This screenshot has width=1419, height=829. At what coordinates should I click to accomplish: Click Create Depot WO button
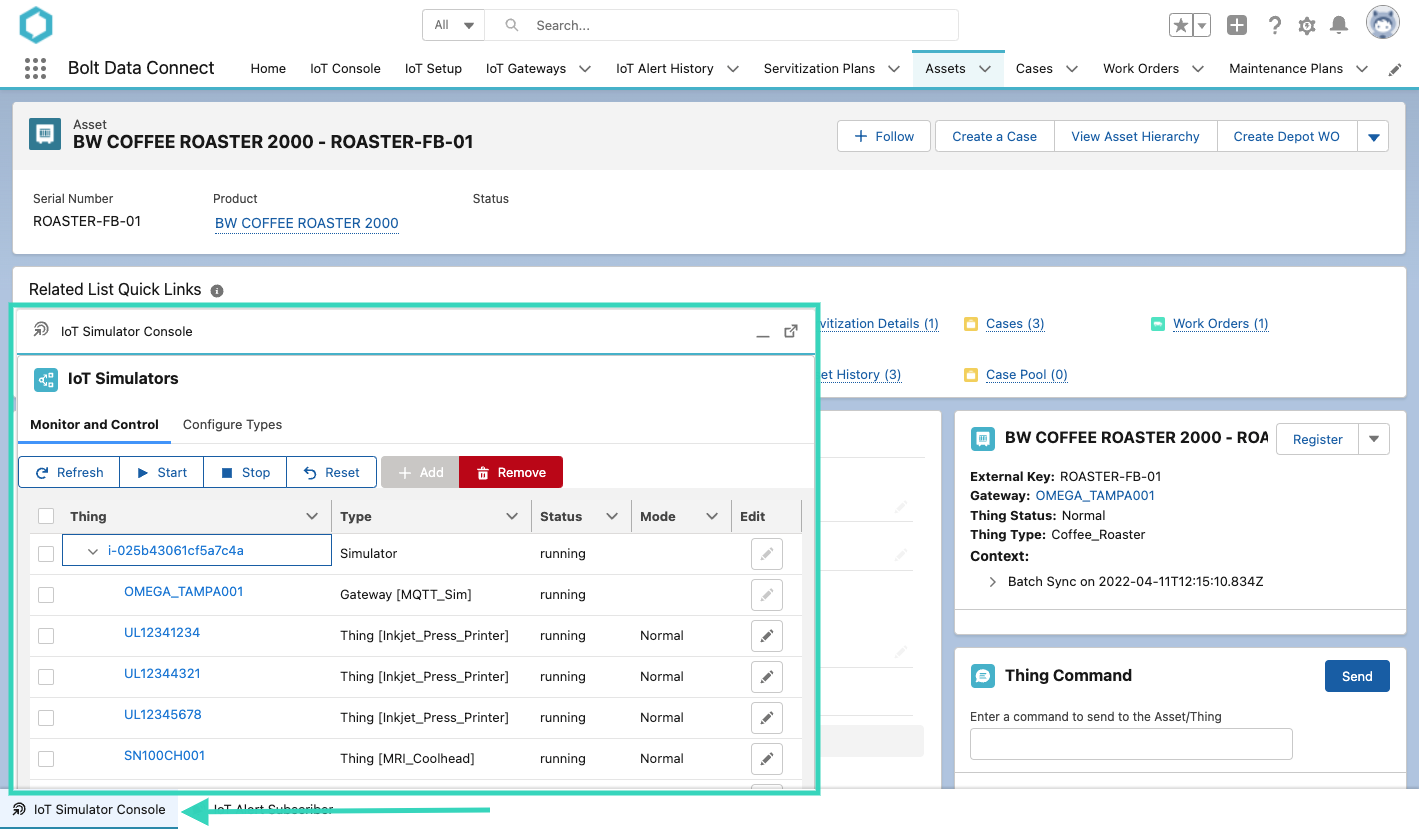(1286, 137)
